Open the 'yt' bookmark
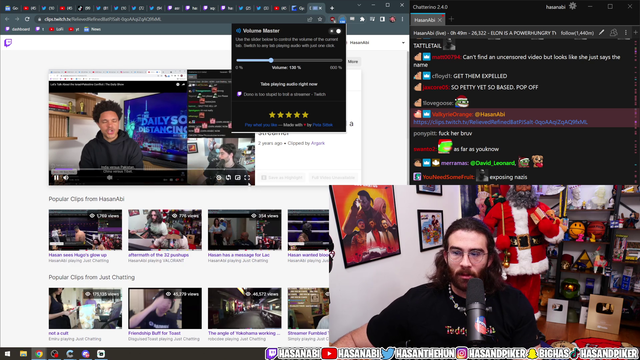 (x=74, y=29)
